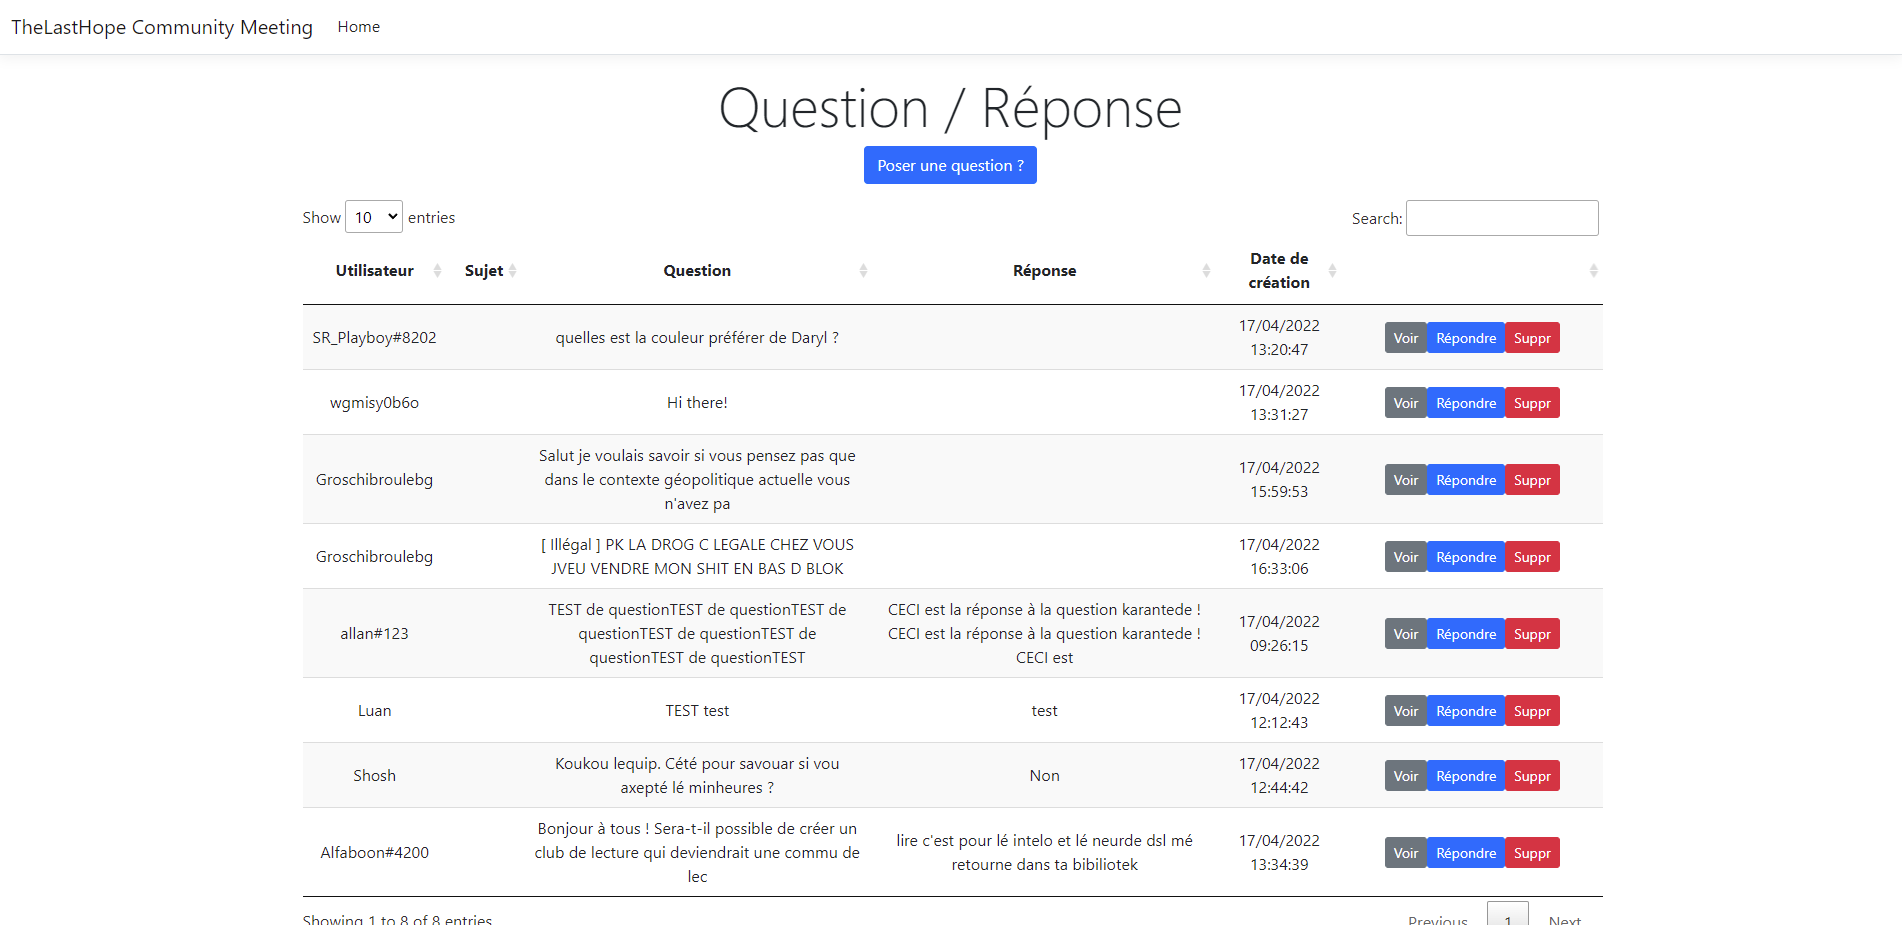Delete Shosh's question using Suppr
The width and height of the screenshot is (1902, 925).
(1531, 776)
